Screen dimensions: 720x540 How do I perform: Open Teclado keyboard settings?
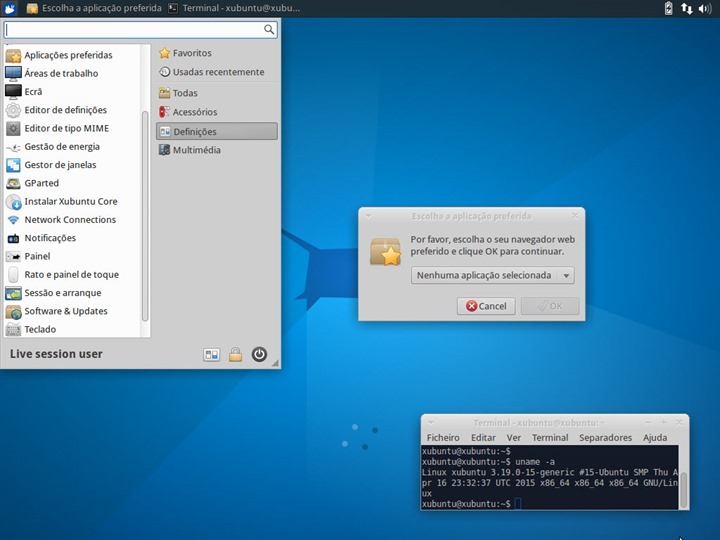pos(30,330)
